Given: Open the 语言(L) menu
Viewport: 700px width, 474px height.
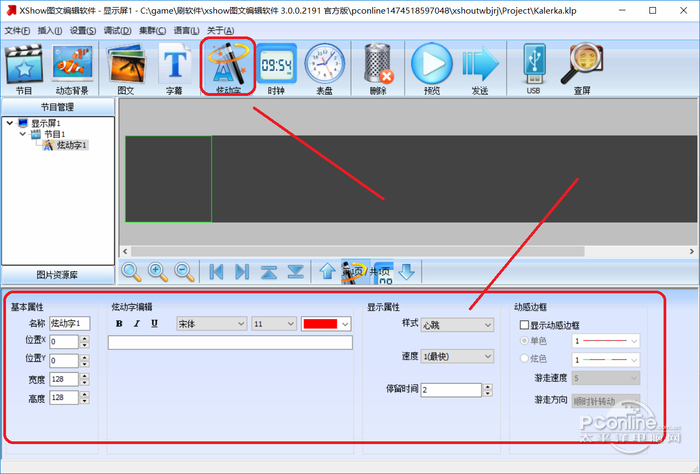Looking at the screenshot, I should [186, 30].
